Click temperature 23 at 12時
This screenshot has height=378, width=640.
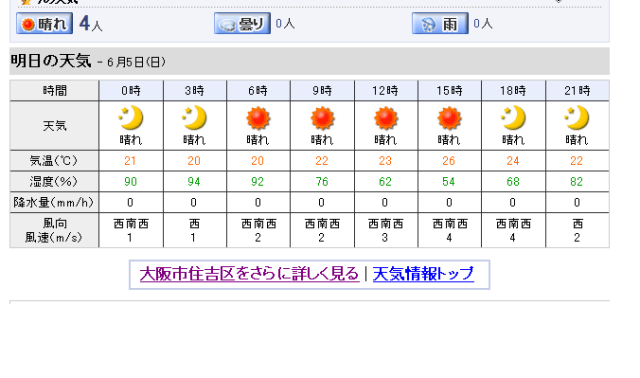coord(385,161)
